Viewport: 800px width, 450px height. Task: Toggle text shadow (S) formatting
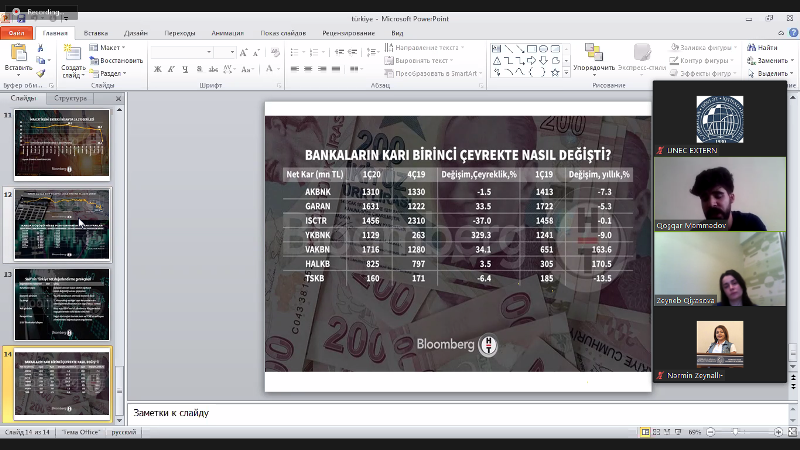[x=199, y=69]
